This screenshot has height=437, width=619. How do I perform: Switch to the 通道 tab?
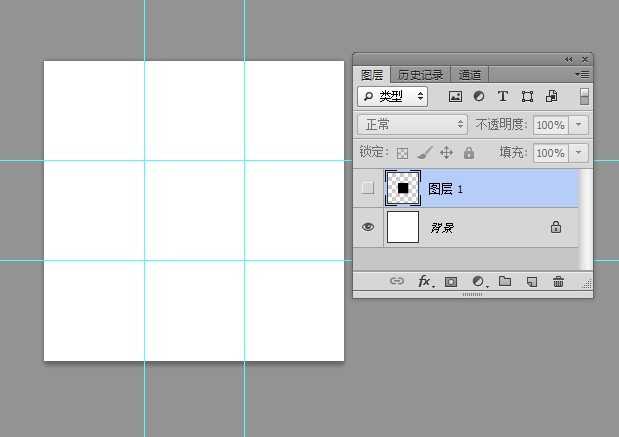coord(470,75)
